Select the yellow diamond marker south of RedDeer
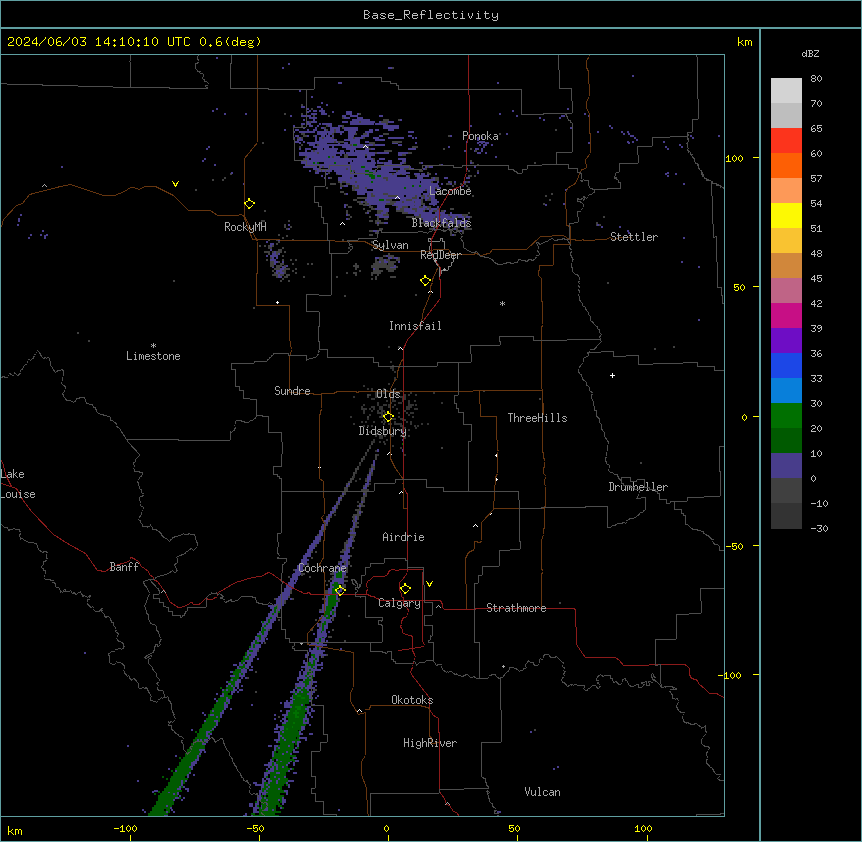Image resolution: width=862 pixels, height=842 pixels. point(426,281)
